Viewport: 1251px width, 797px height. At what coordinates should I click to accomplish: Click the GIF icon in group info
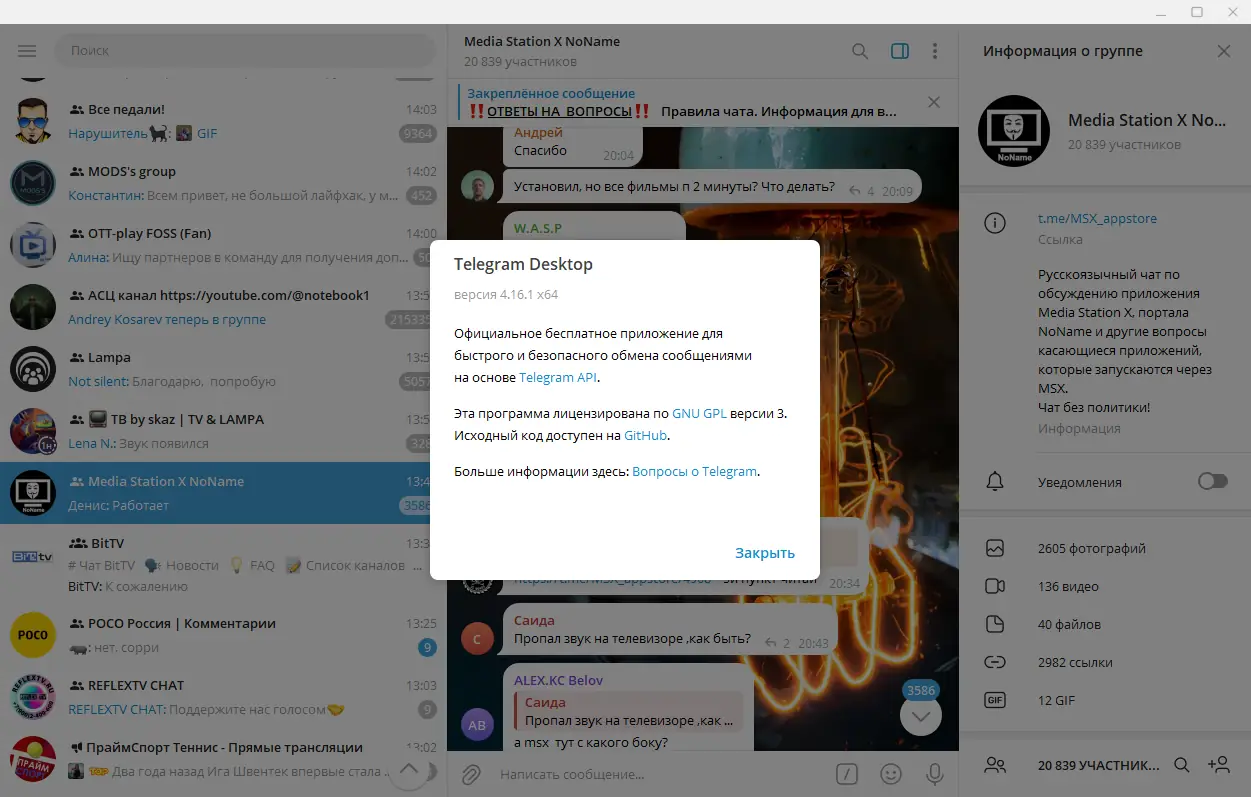pos(995,700)
